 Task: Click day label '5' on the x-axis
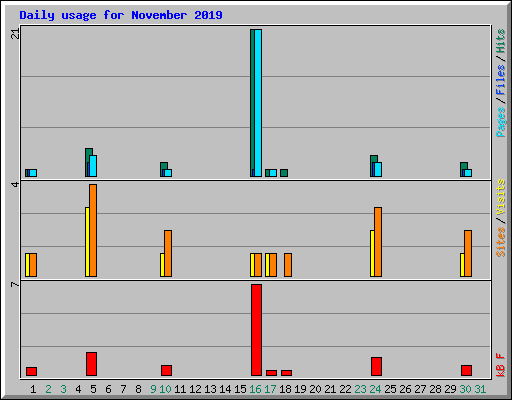tap(93, 389)
